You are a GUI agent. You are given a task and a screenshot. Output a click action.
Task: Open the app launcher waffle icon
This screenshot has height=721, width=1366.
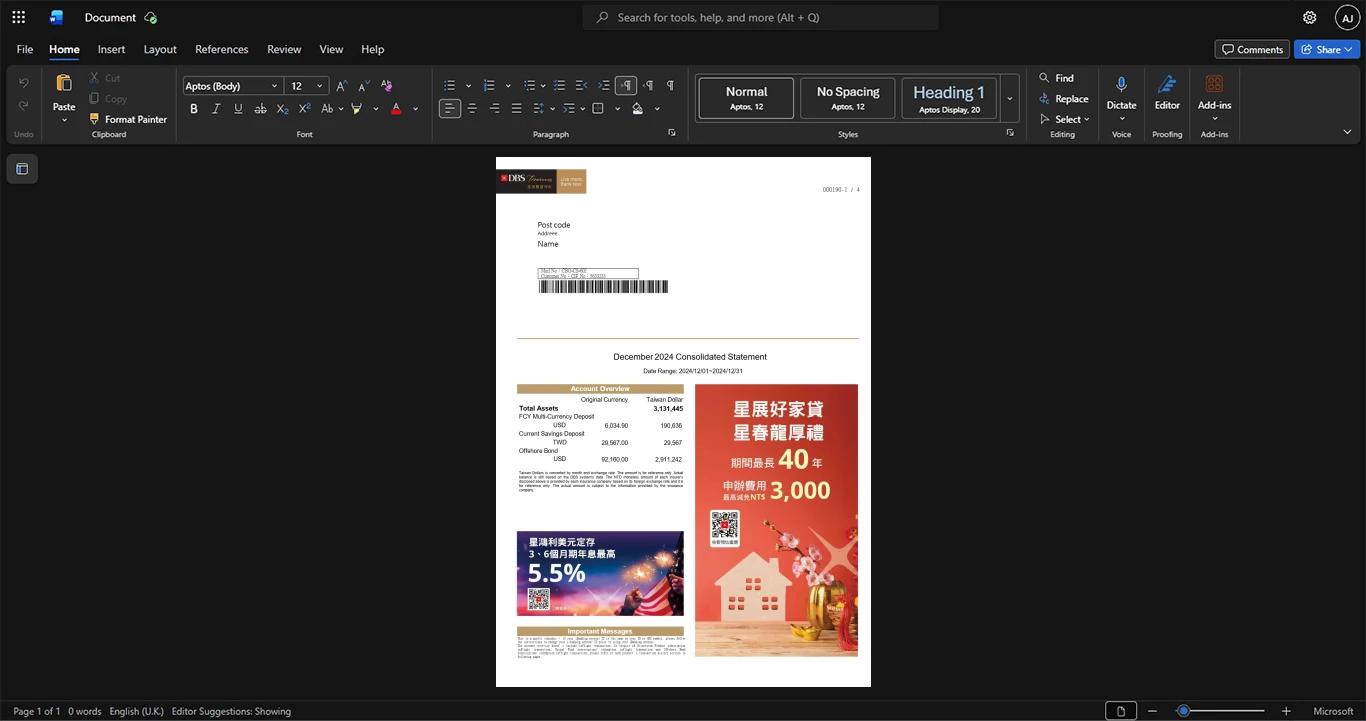coord(18,17)
